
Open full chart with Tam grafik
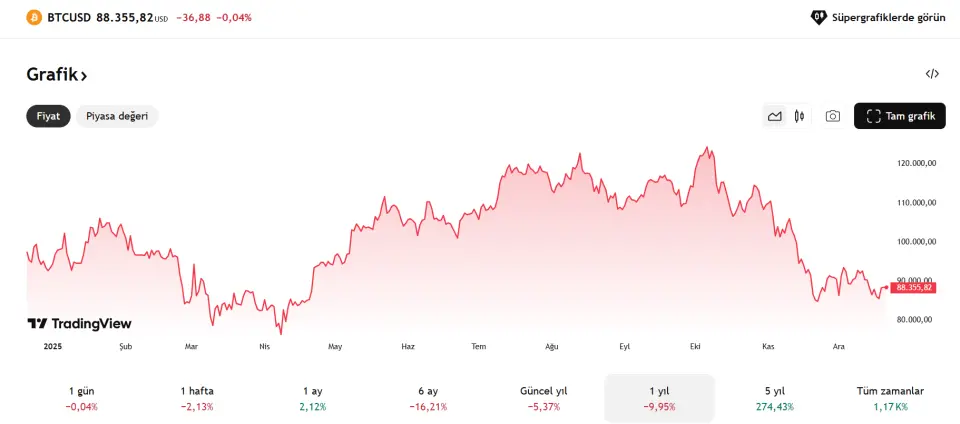[x=900, y=116]
